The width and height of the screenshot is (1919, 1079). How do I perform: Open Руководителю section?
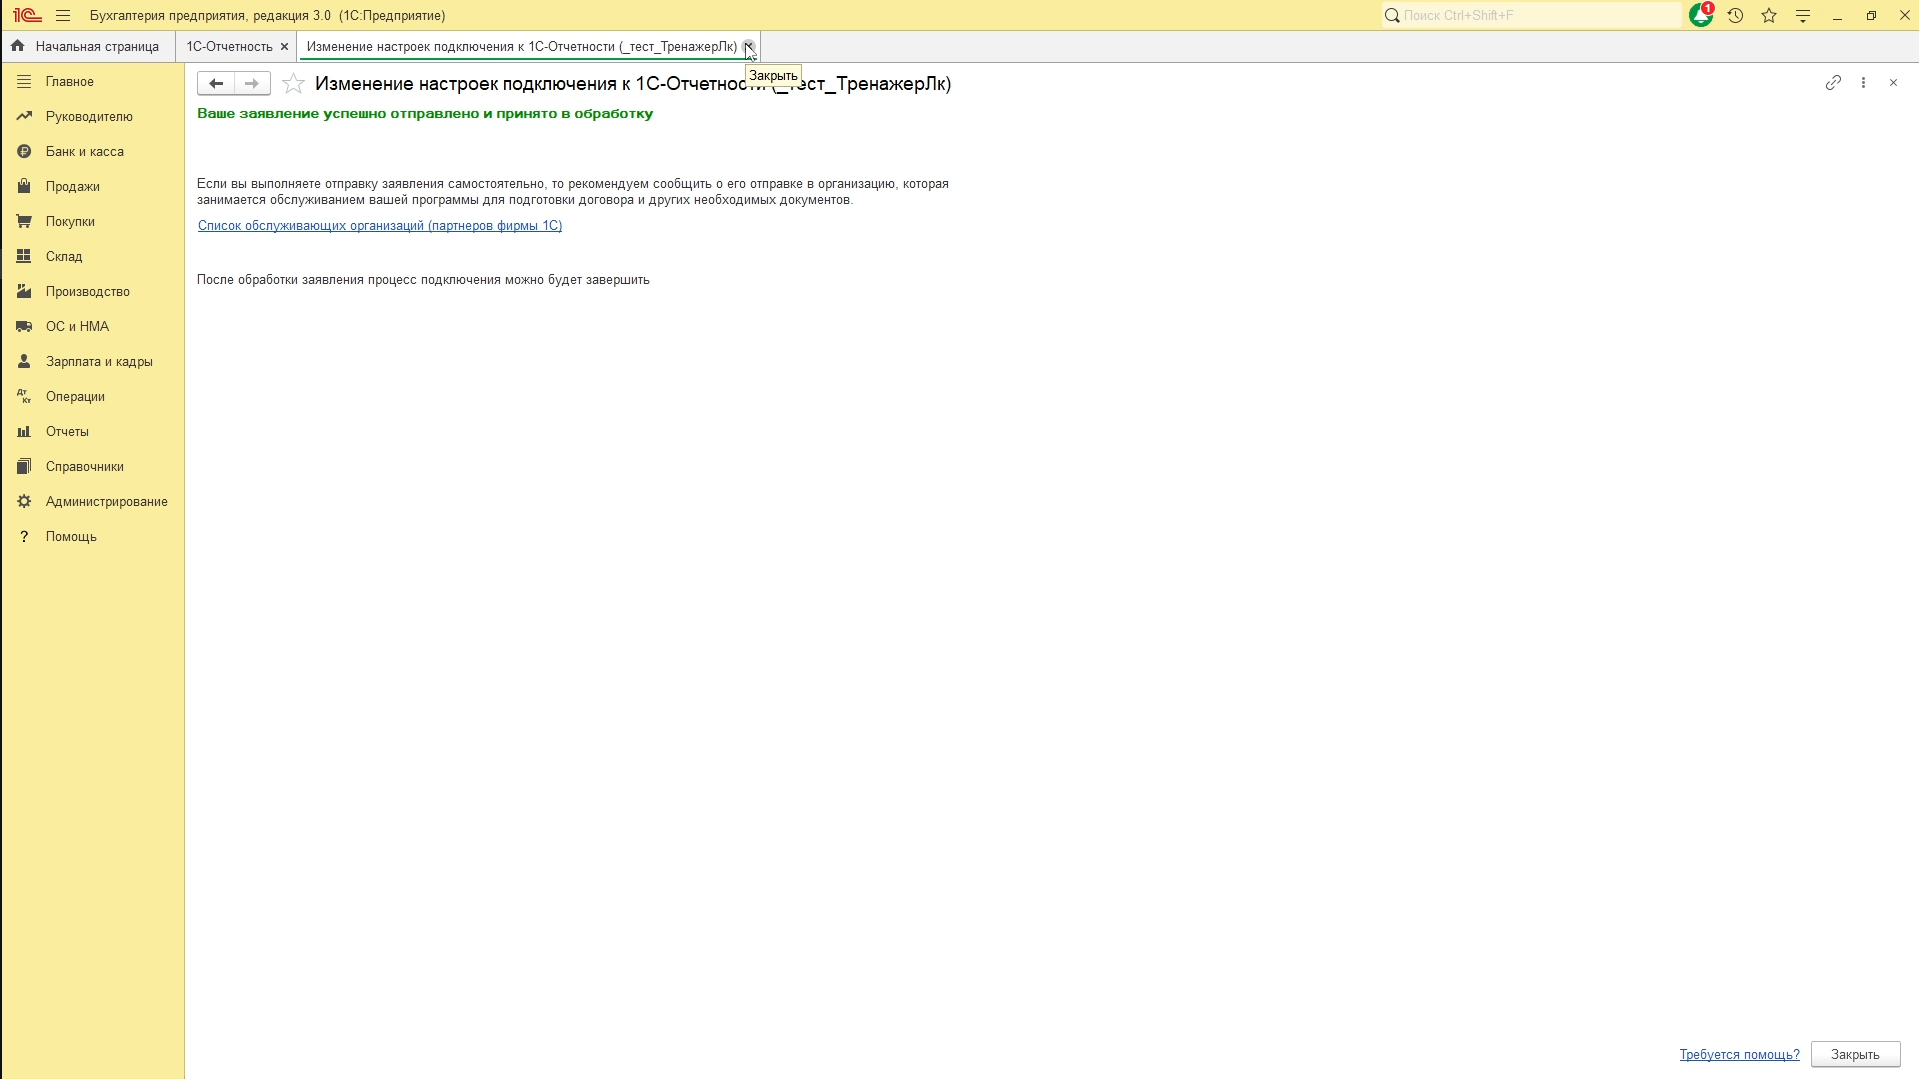point(93,117)
